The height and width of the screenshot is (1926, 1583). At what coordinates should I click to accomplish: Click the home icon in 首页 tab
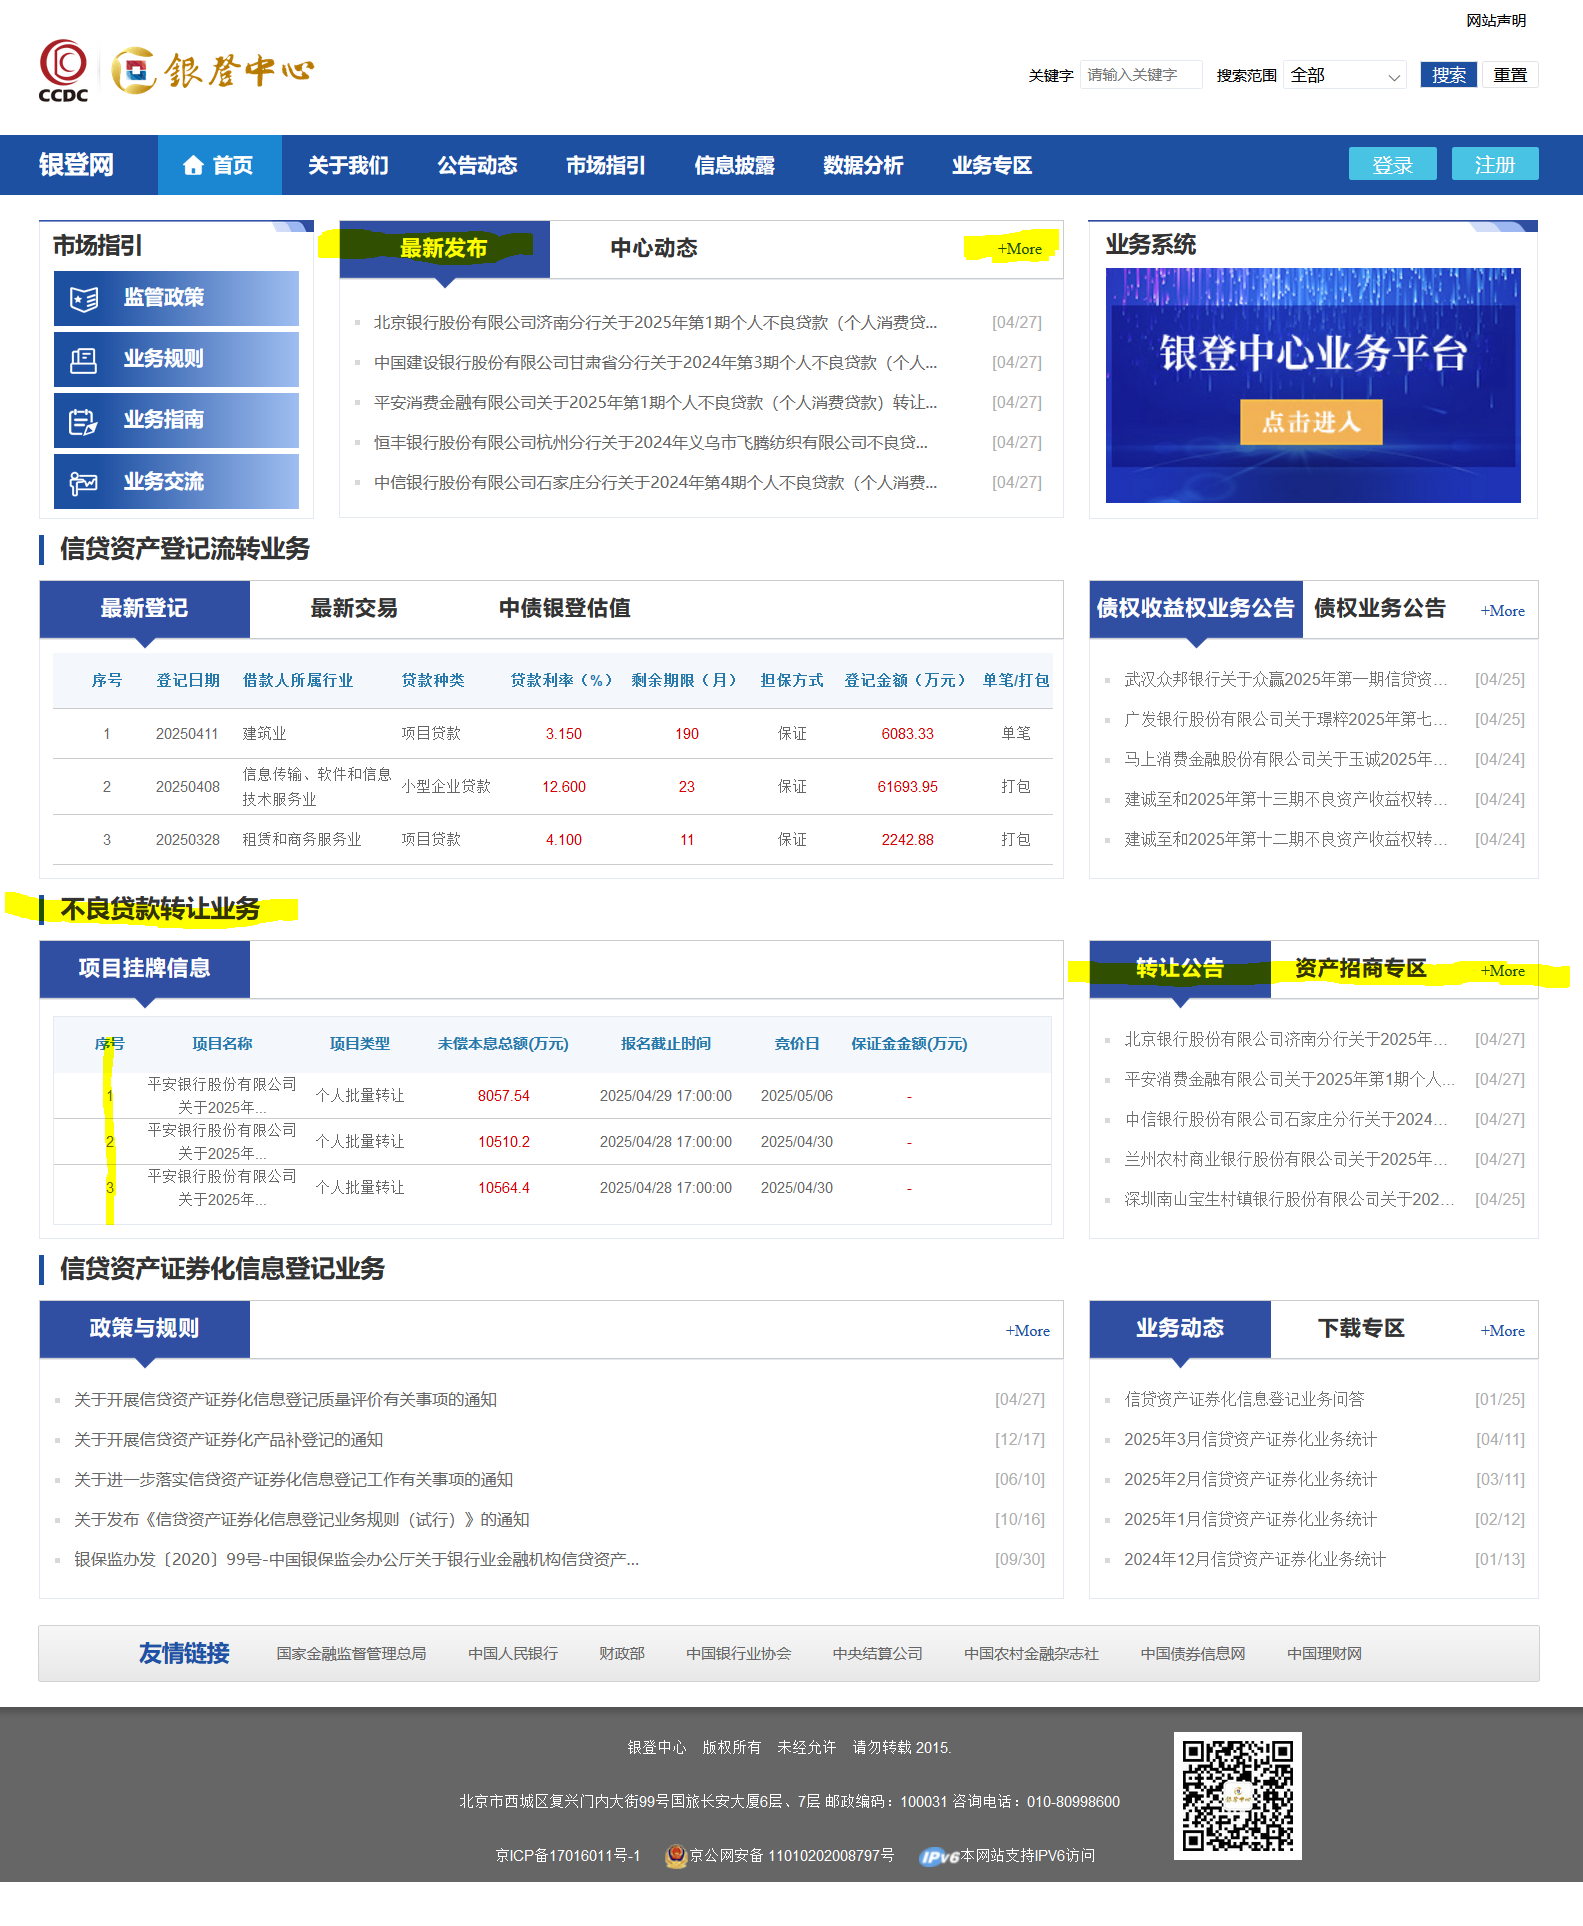pyautogui.click(x=194, y=165)
